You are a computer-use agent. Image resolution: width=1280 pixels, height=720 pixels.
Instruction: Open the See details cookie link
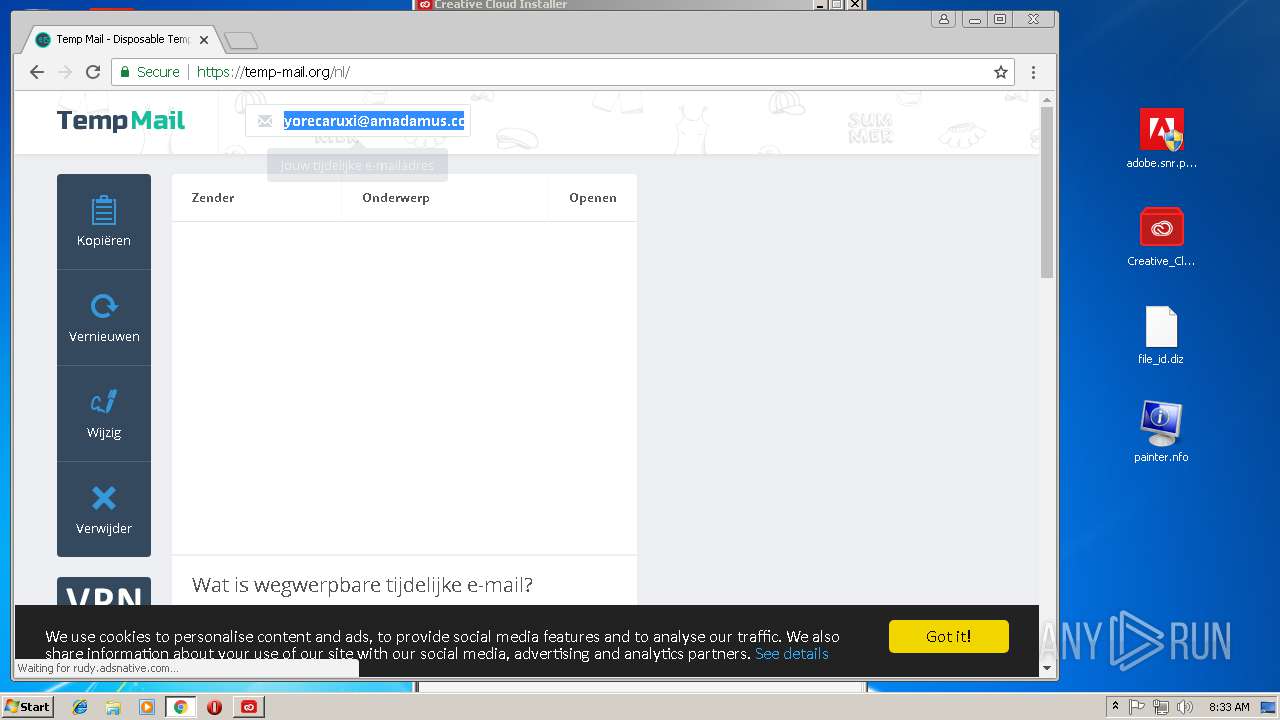click(791, 654)
